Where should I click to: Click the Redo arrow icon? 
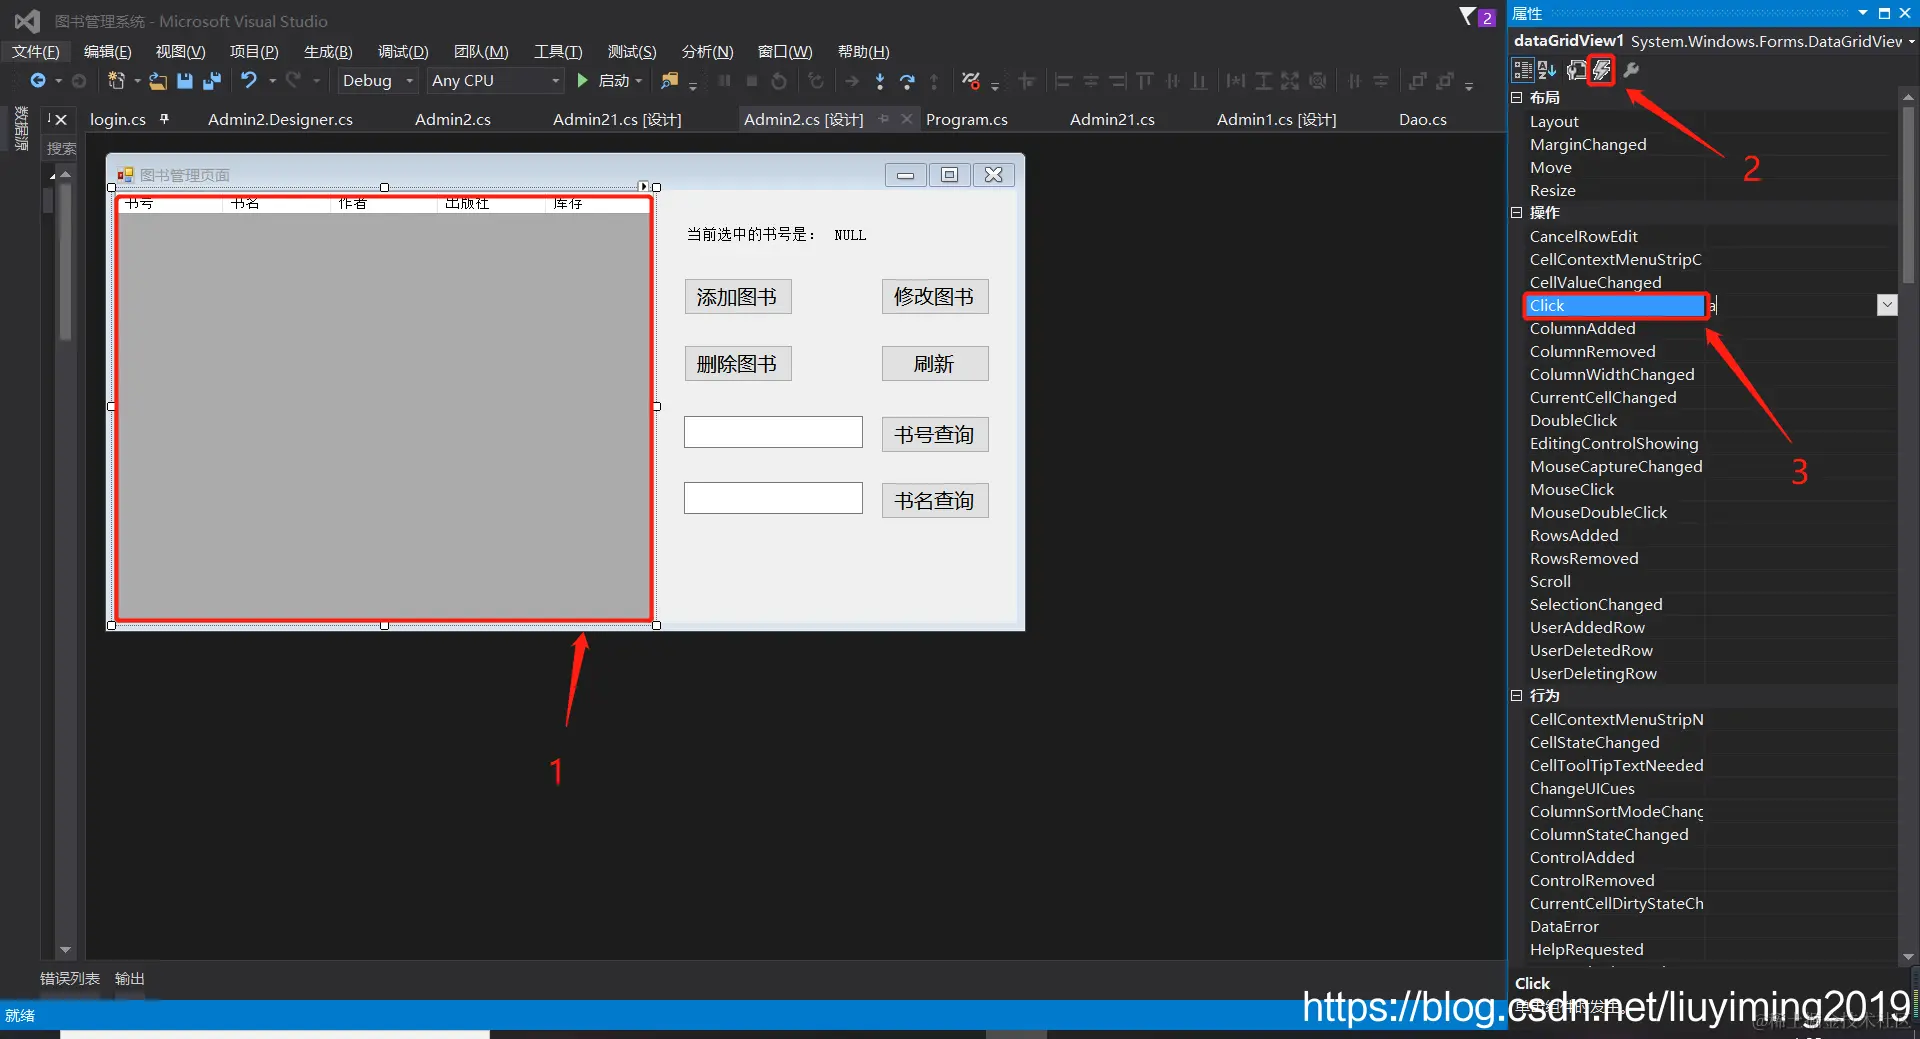295,81
